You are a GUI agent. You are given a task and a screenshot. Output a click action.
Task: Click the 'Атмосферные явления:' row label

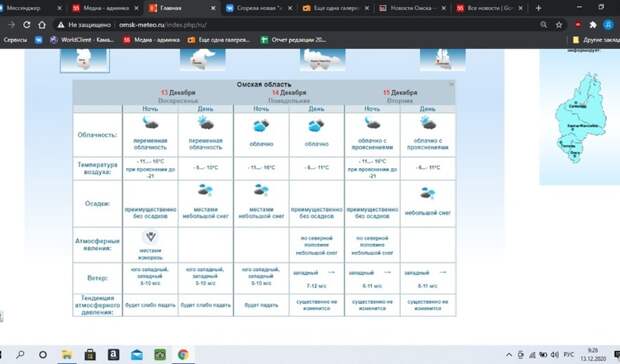(97, 245)
